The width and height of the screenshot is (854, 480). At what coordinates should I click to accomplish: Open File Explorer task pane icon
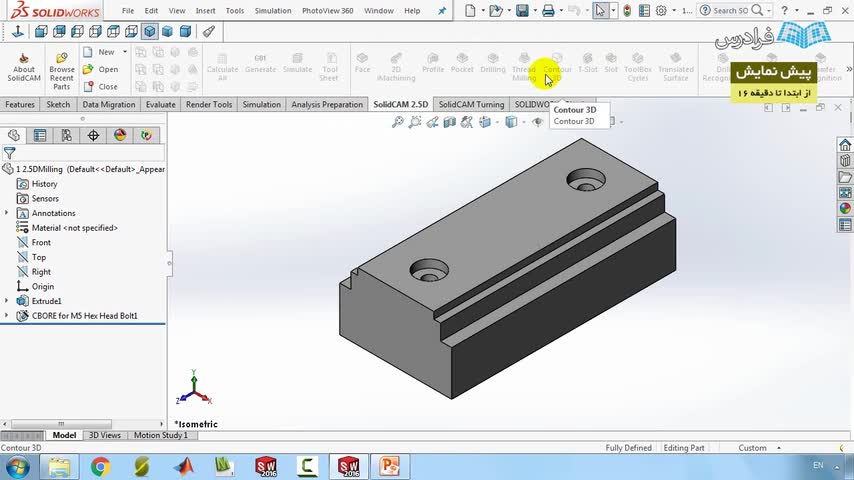tap(845, 177)
